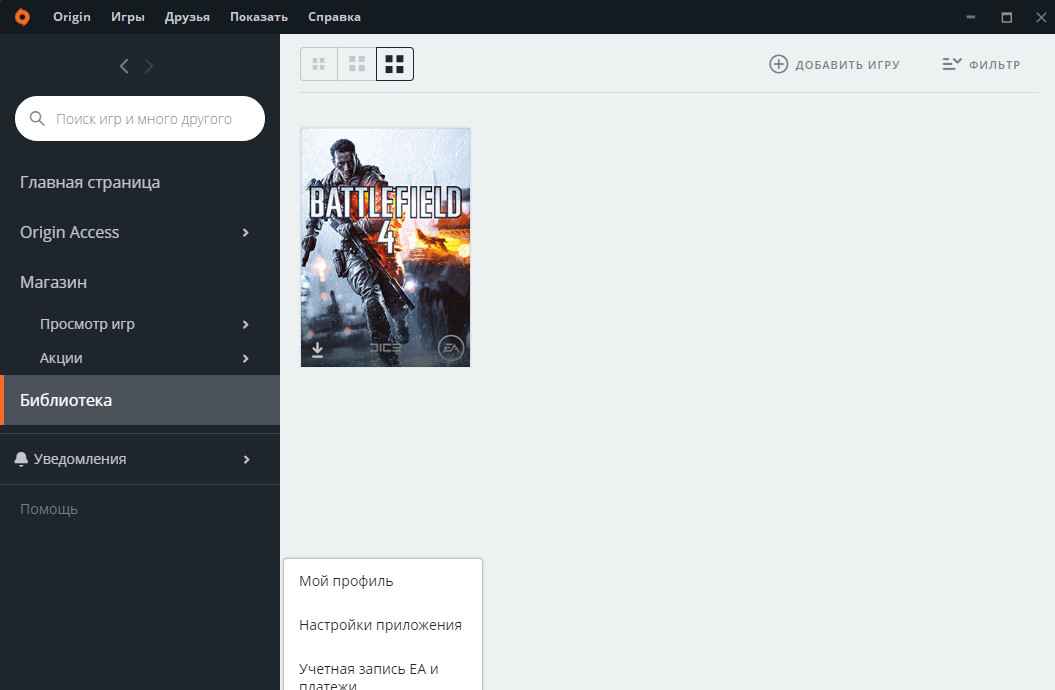Open the Origin menu
Screen dimensions: 1055x690
[x=72, y=17]
